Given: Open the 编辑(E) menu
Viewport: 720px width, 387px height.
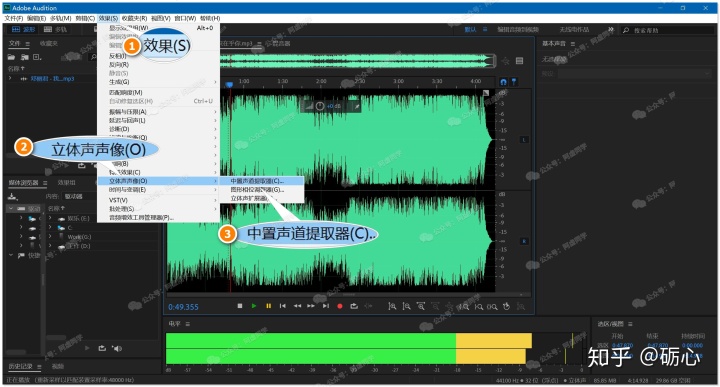Looking at the screenshot, I should pyautogui.click(x=36, y=18).
